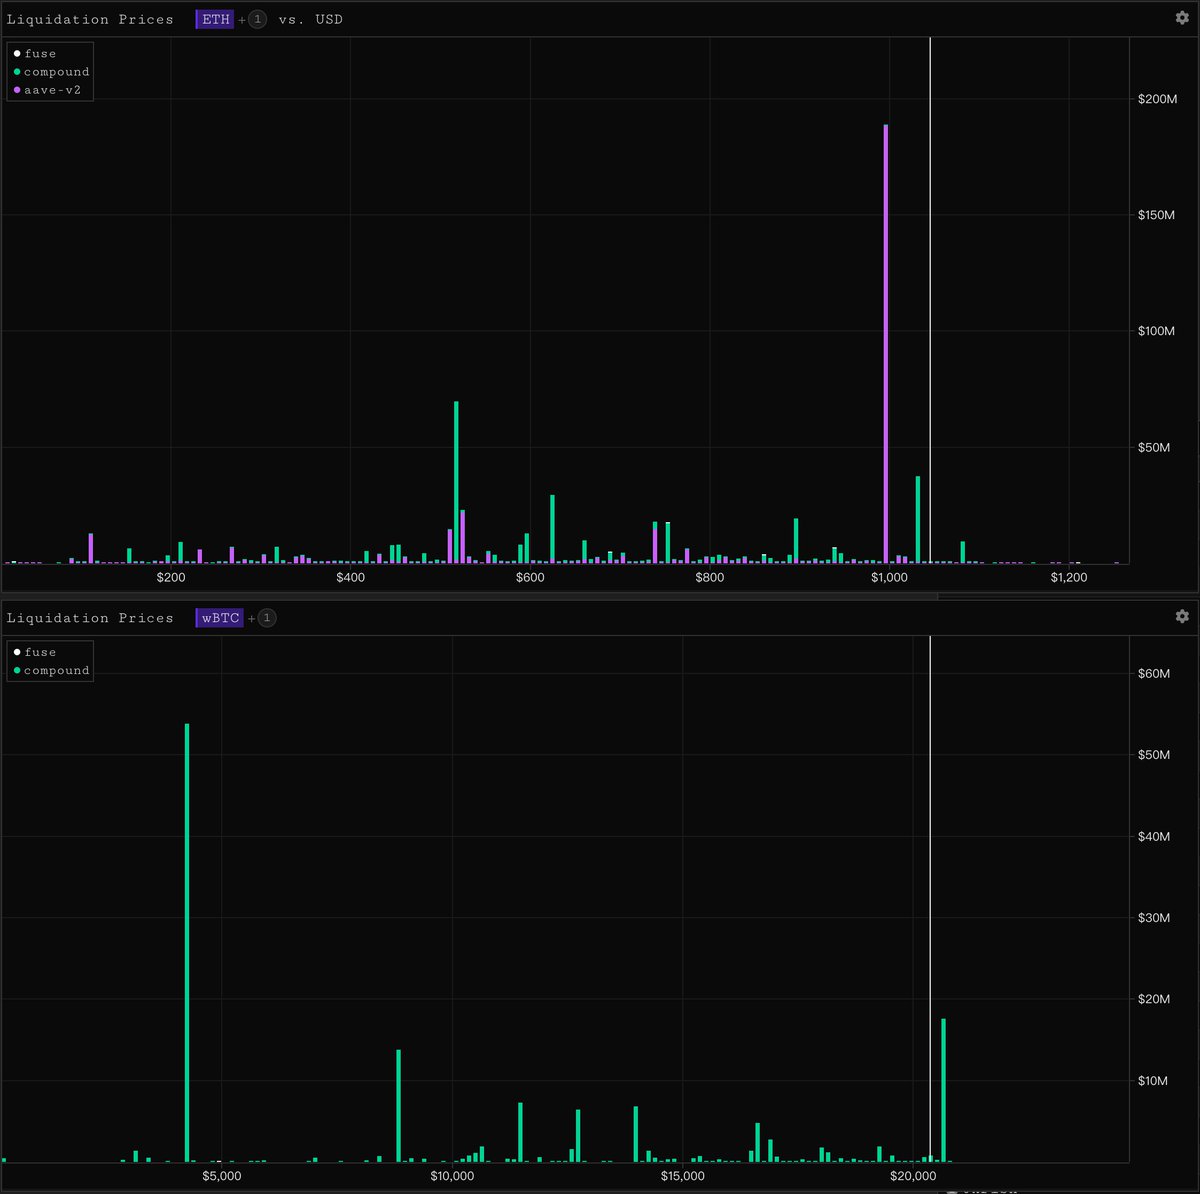
Task: Click the $200M y-axis label
Action: [x=1156, y=99]
